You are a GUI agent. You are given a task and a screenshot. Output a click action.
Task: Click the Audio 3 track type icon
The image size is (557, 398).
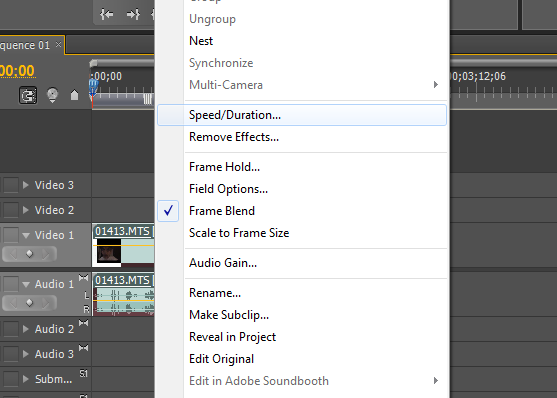click(x=83, y=348)
